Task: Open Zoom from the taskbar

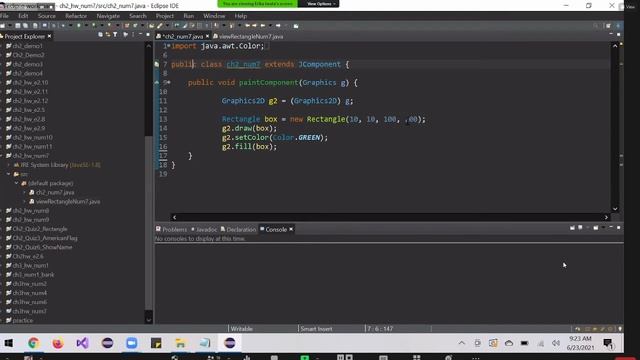Action: tap(131, 343)
